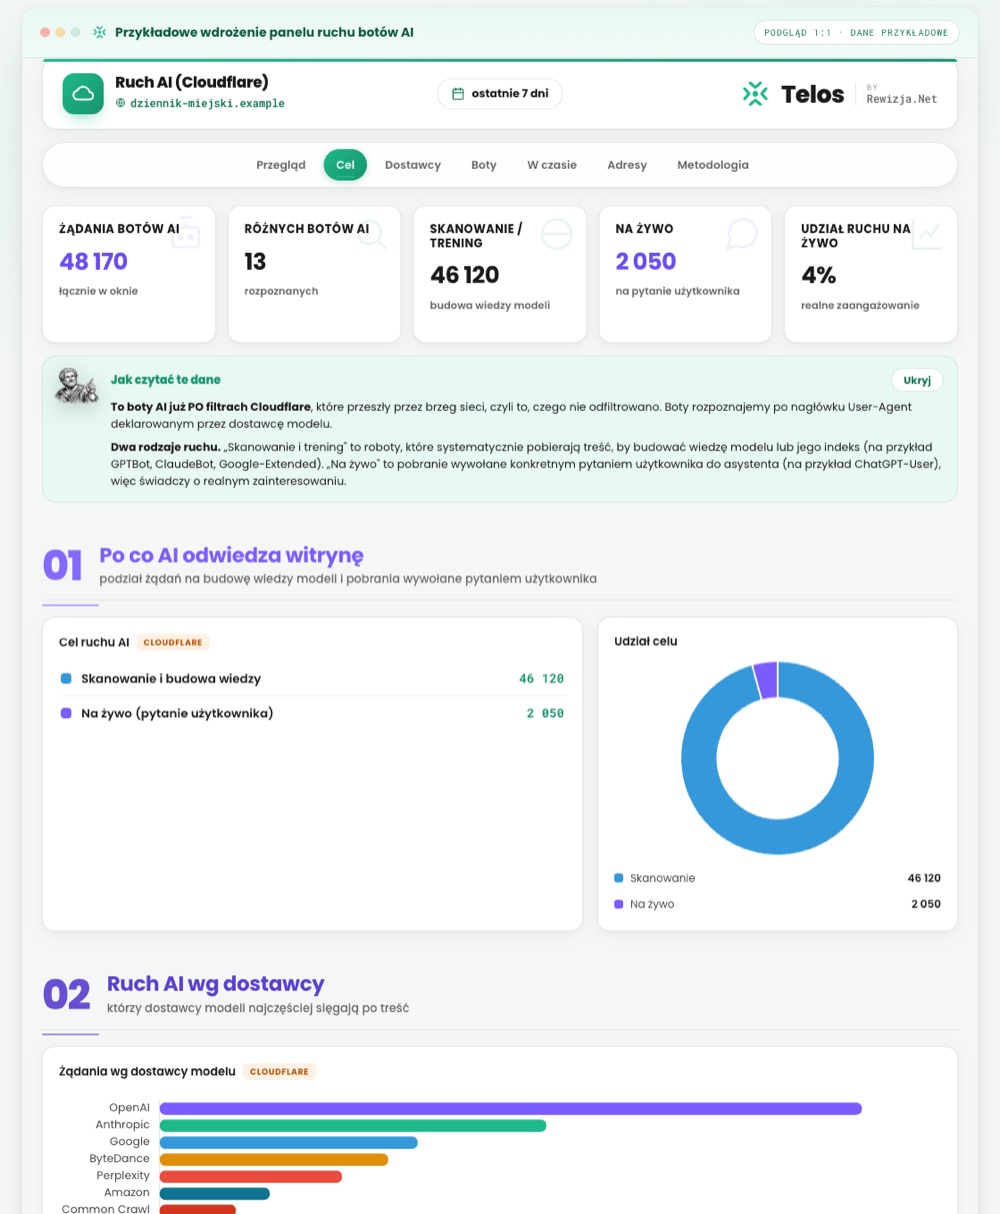Open the 'ostatnie 7 dni' date range selector
Image resolution: width=1000 pixels, height=1214 pixels.
pyautogui.click(x=500, y=94)
